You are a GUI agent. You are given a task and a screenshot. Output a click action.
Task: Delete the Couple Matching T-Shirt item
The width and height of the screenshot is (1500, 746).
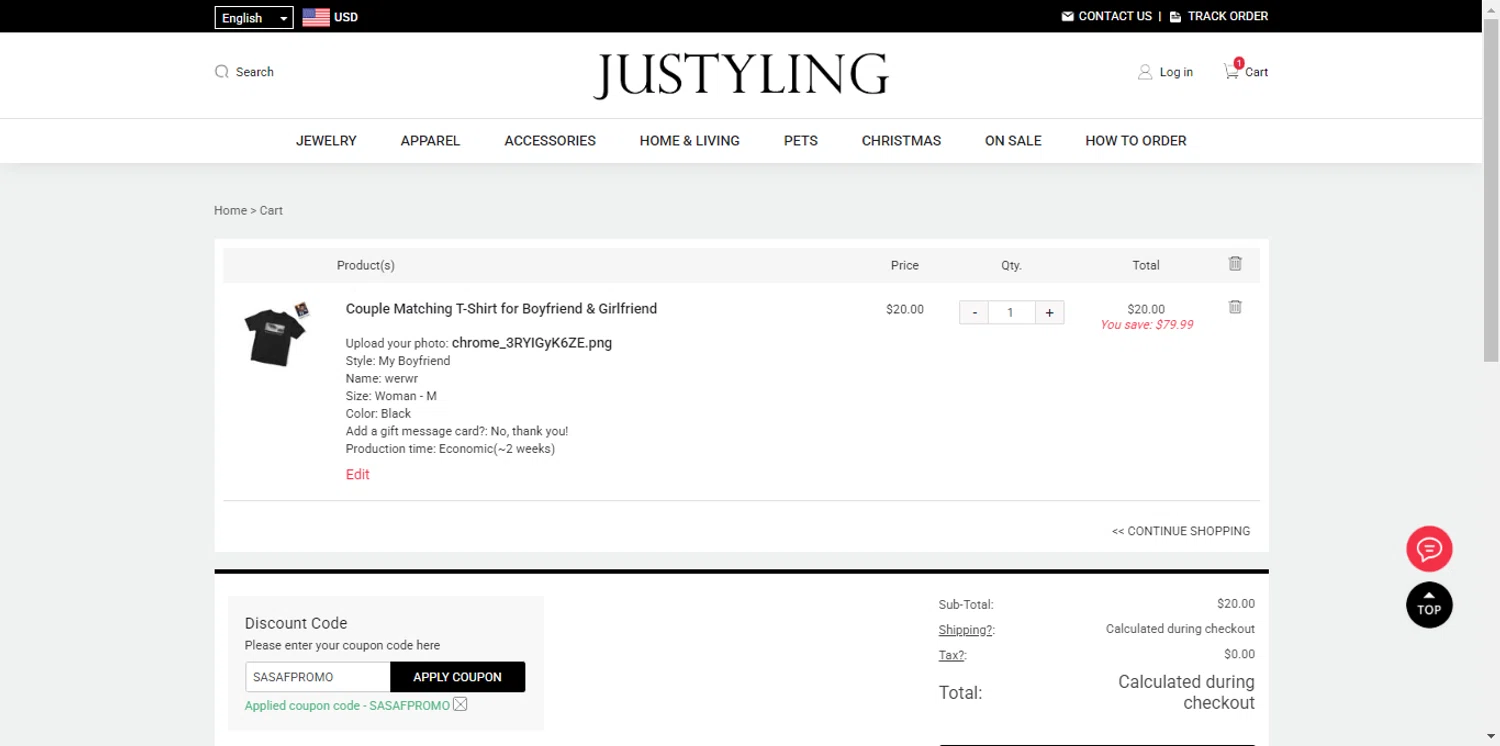tap(1235, 307)
